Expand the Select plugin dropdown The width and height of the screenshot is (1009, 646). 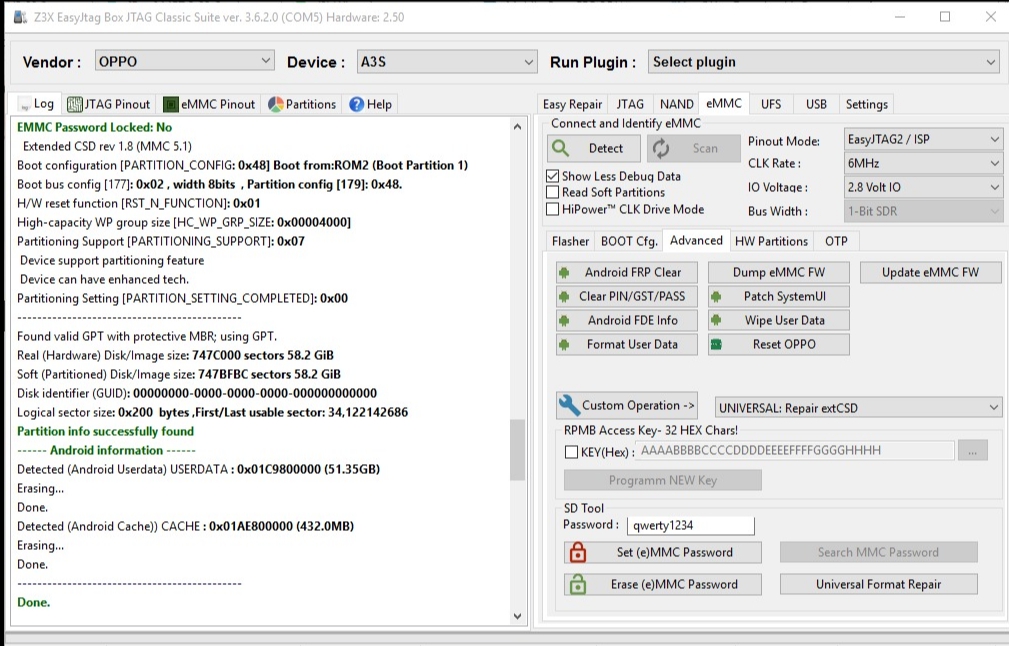tap(824, 62)
